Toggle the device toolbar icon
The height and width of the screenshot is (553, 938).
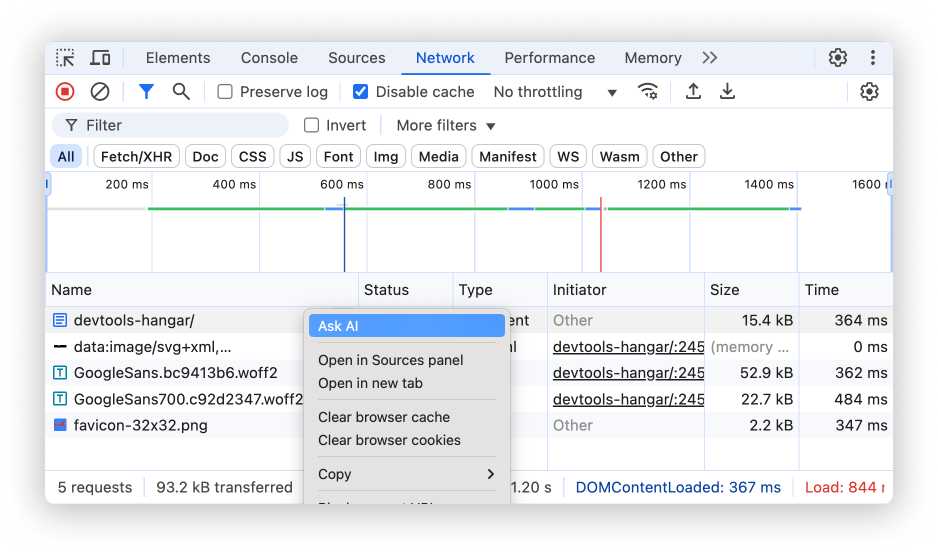click(x=100, y=58)
